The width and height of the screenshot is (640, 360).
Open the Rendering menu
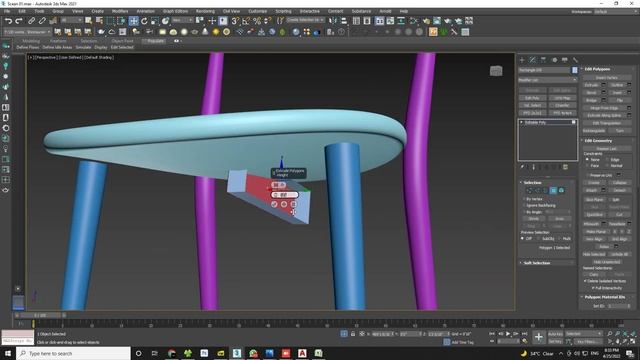(x=205, y=11)
